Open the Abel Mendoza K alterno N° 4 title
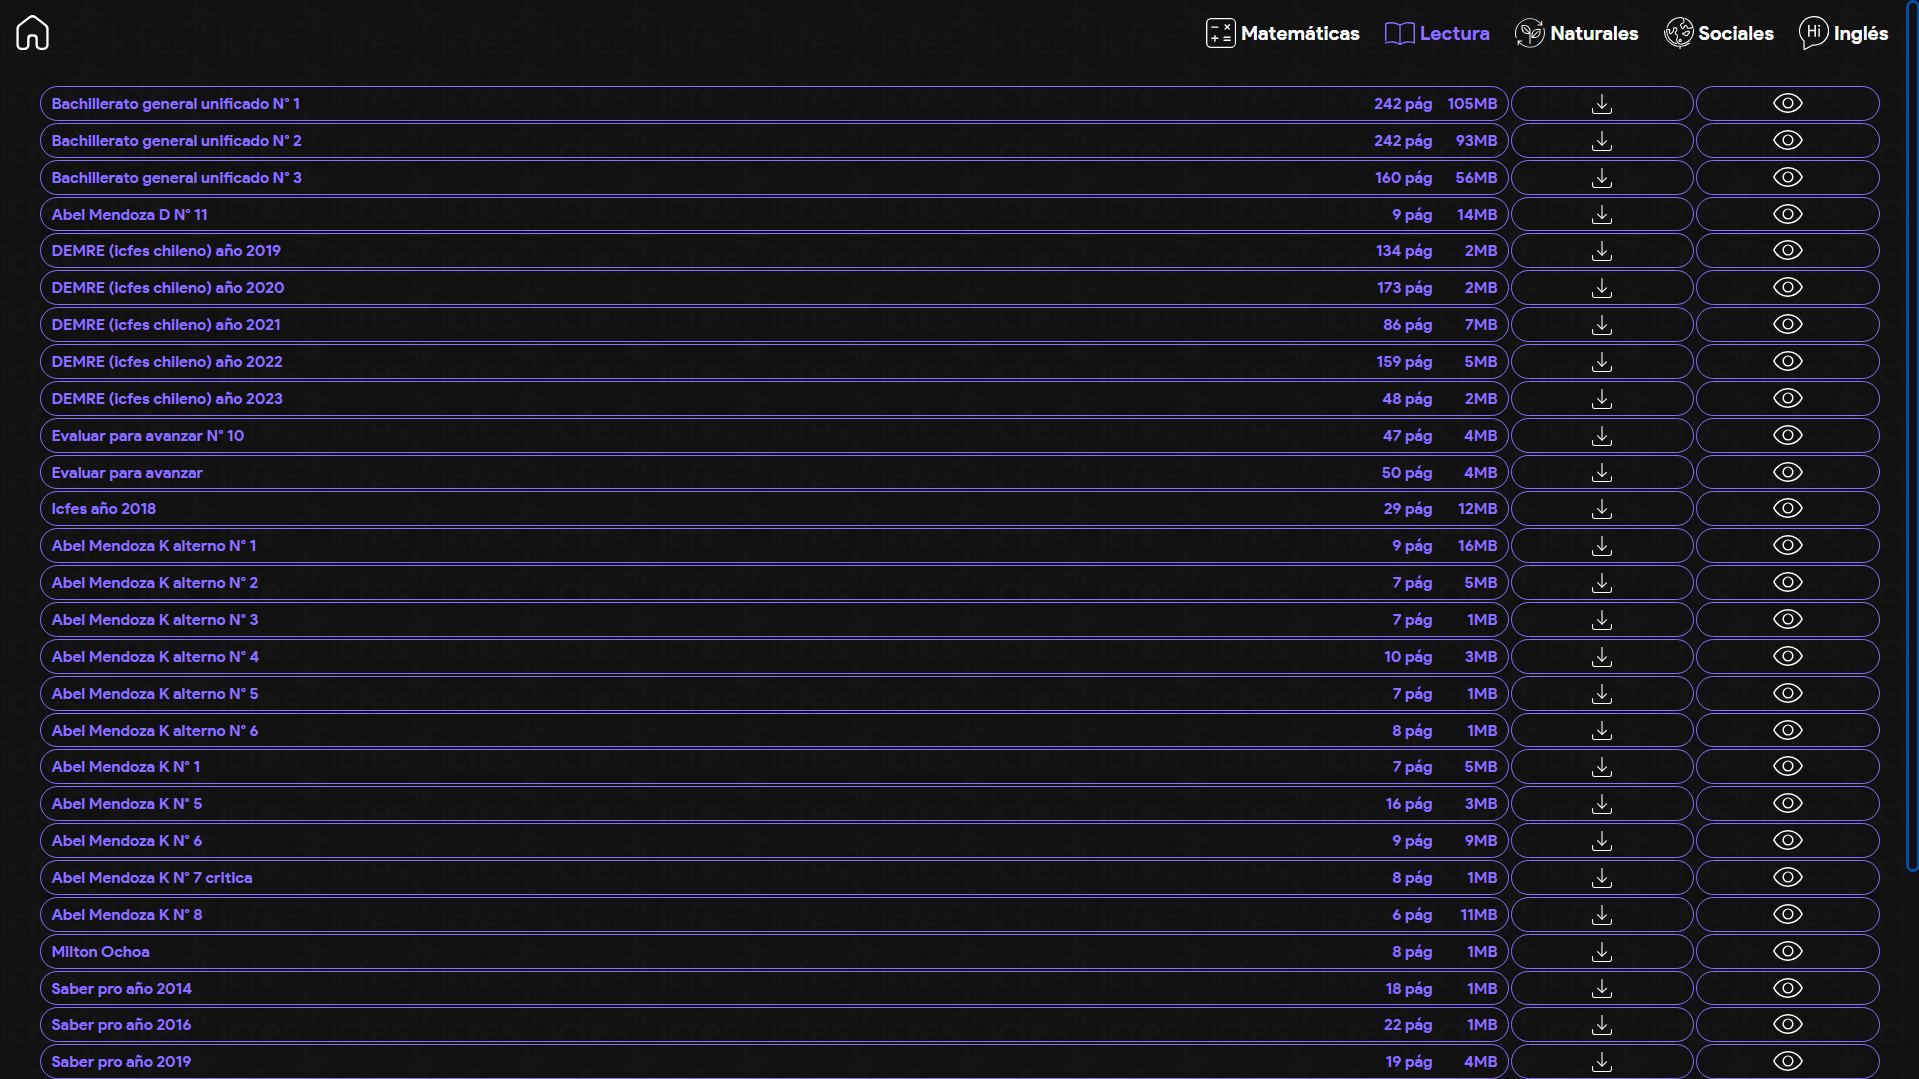The height and width of the screenshot is (1079, 1919). click(x=155, y=657)
